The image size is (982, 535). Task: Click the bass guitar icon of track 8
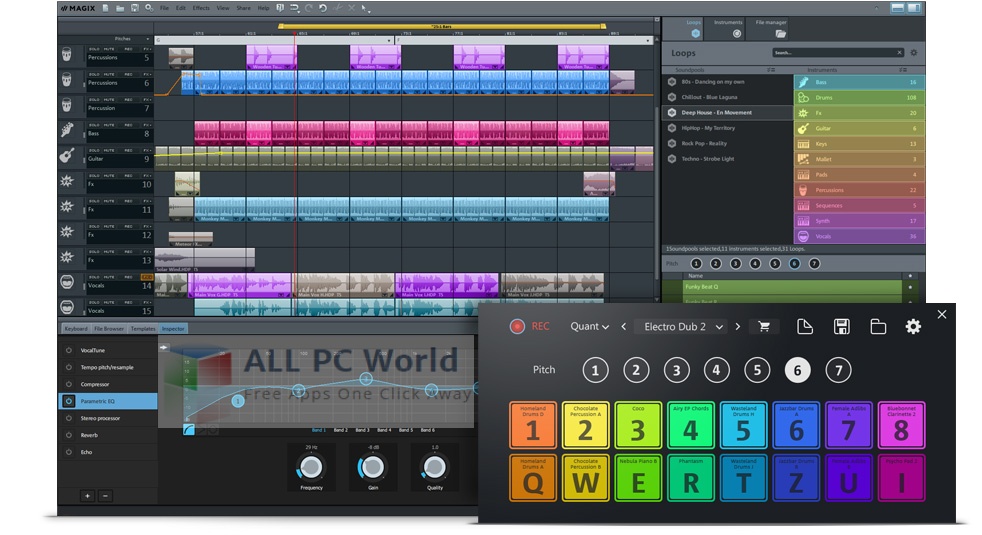(x=67, y=130)
